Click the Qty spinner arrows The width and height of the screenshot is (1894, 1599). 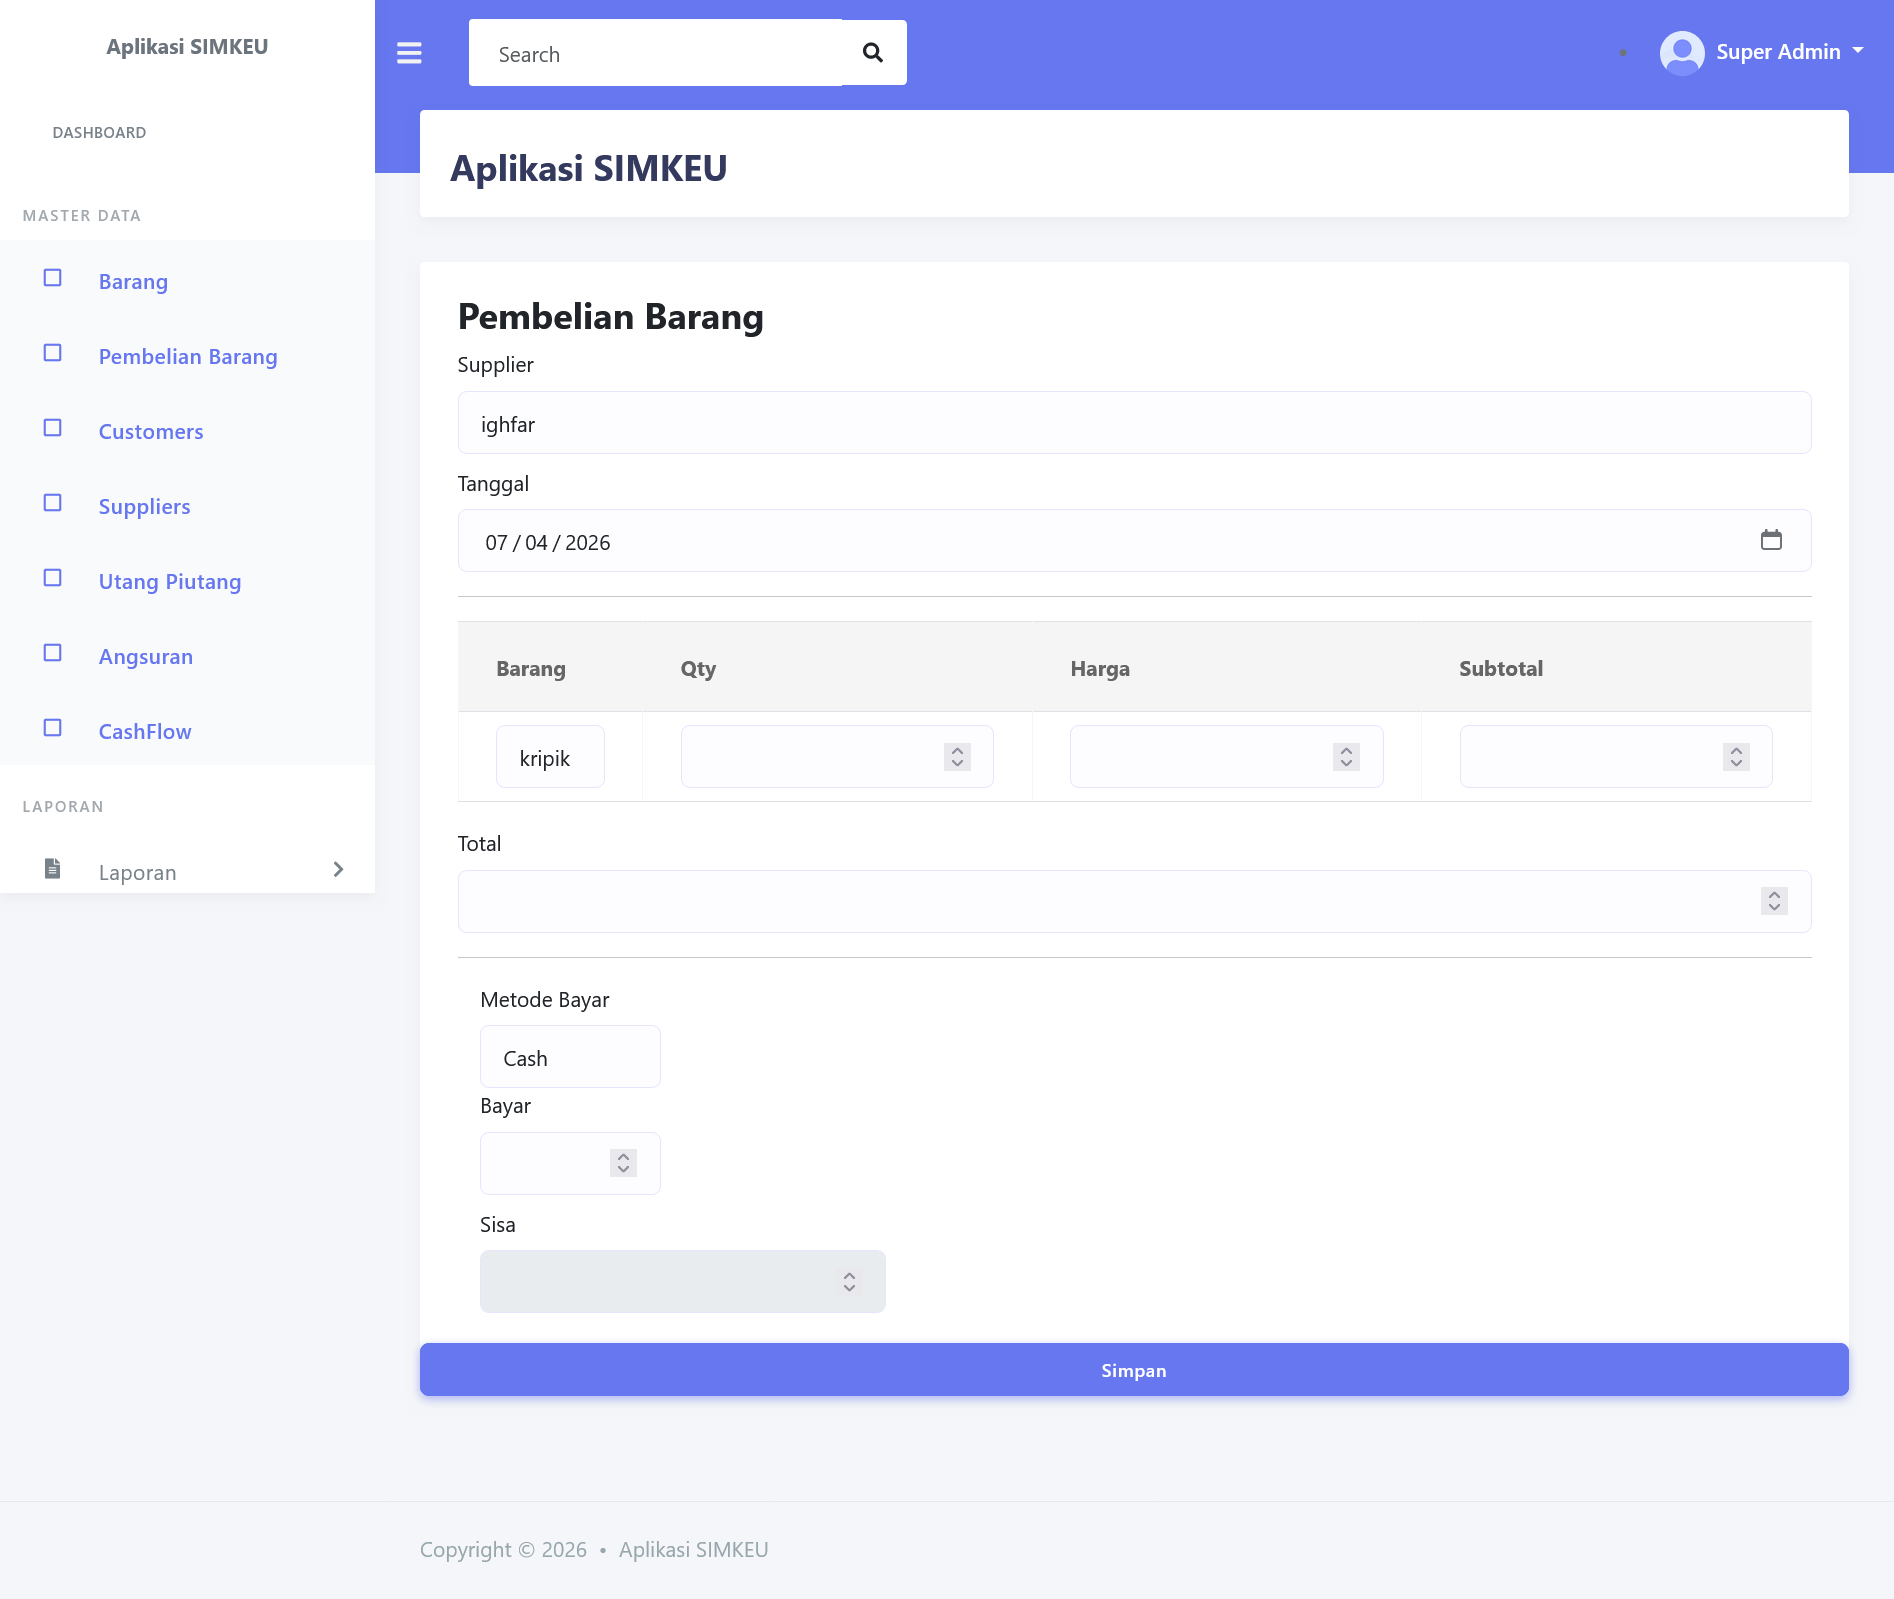(x=957, y=757)
